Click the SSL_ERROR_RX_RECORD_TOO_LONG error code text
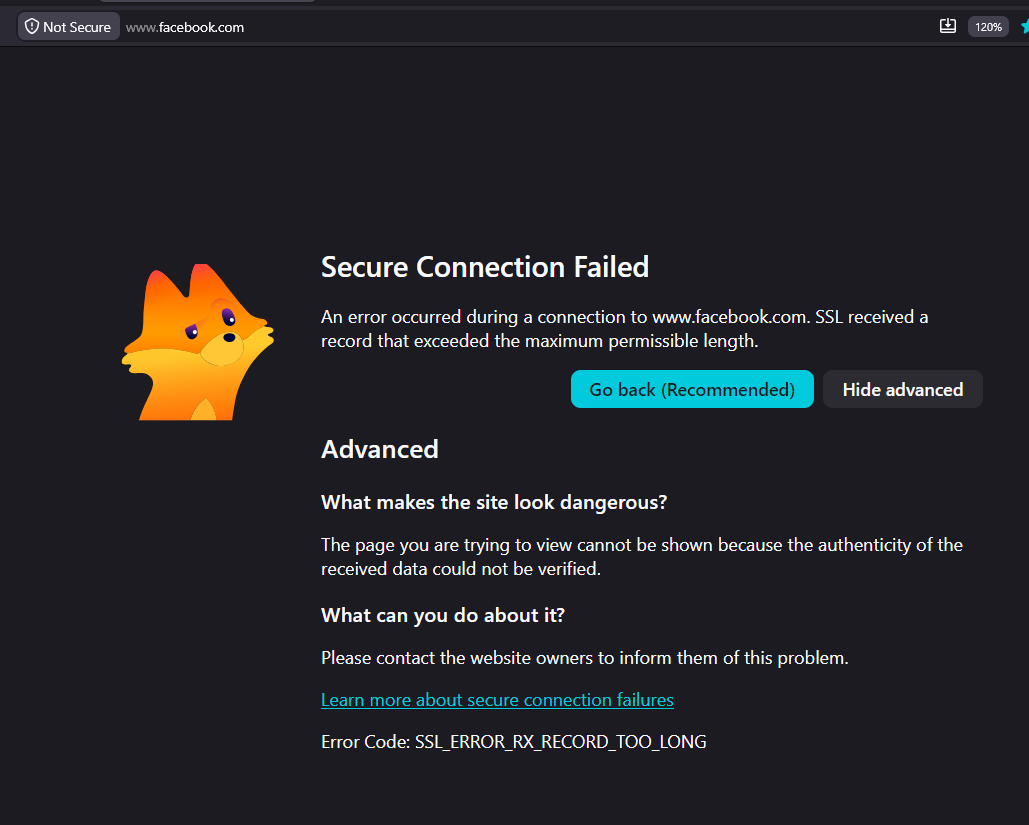 pos(560,742)
